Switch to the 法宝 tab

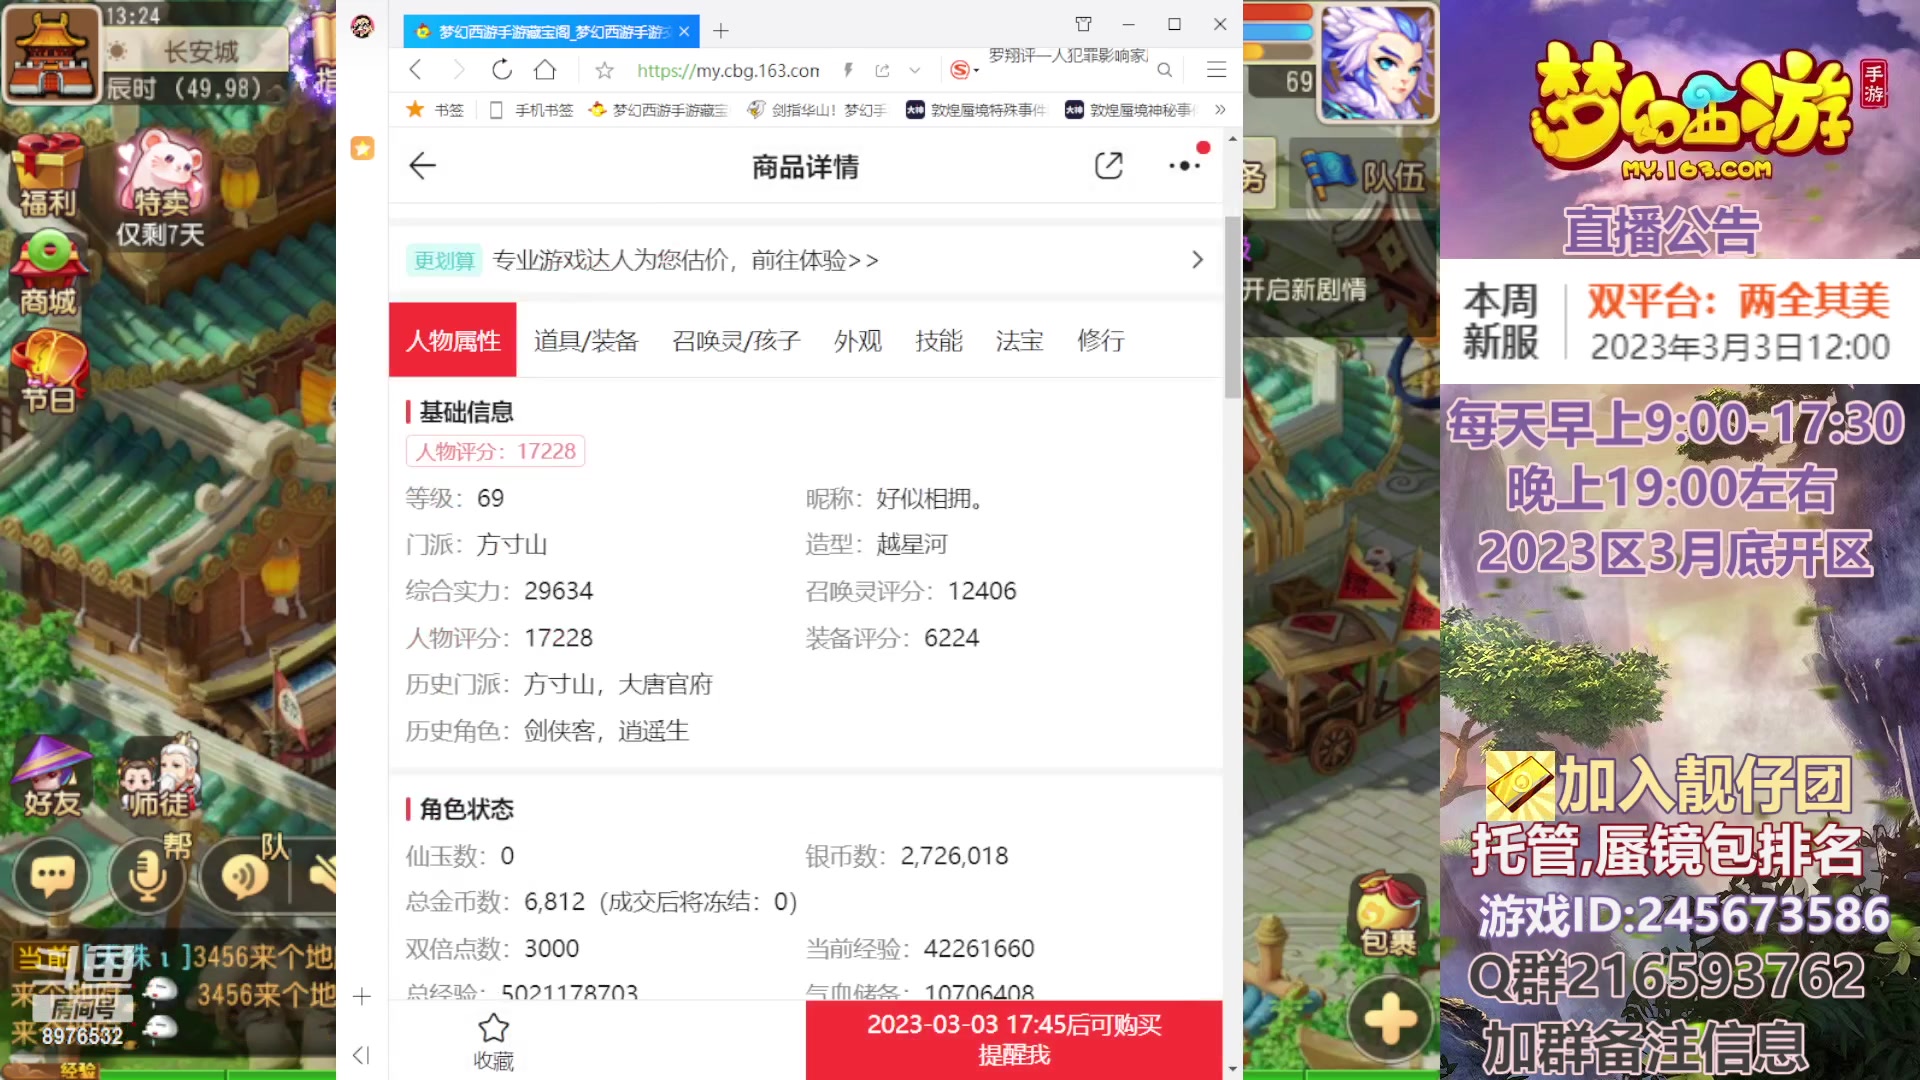pos(1020,340)
